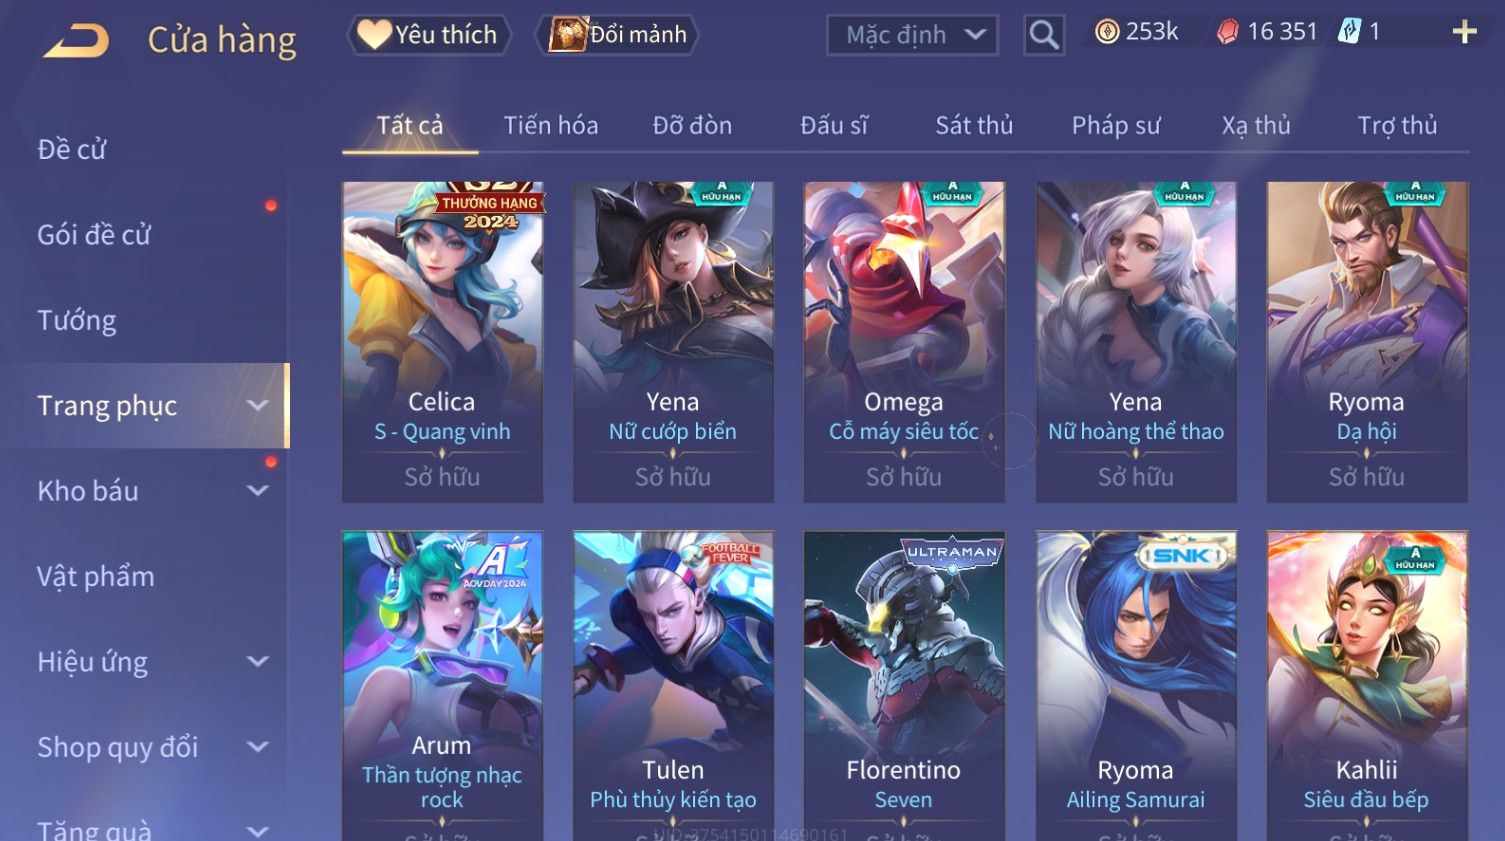The height and width of the screenshot is (841, 1505).
Task: Switch to the Pháp sư tab
Action: point(1116,125)
